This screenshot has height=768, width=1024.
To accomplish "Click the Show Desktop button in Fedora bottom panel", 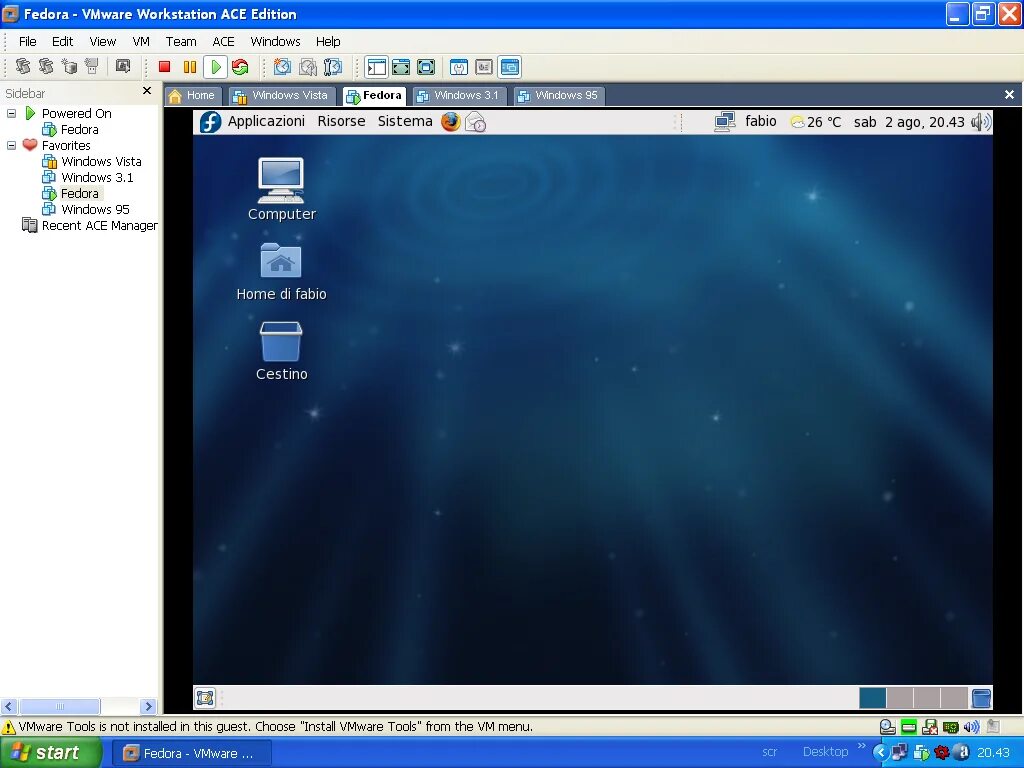I will [x=205, y=698].
